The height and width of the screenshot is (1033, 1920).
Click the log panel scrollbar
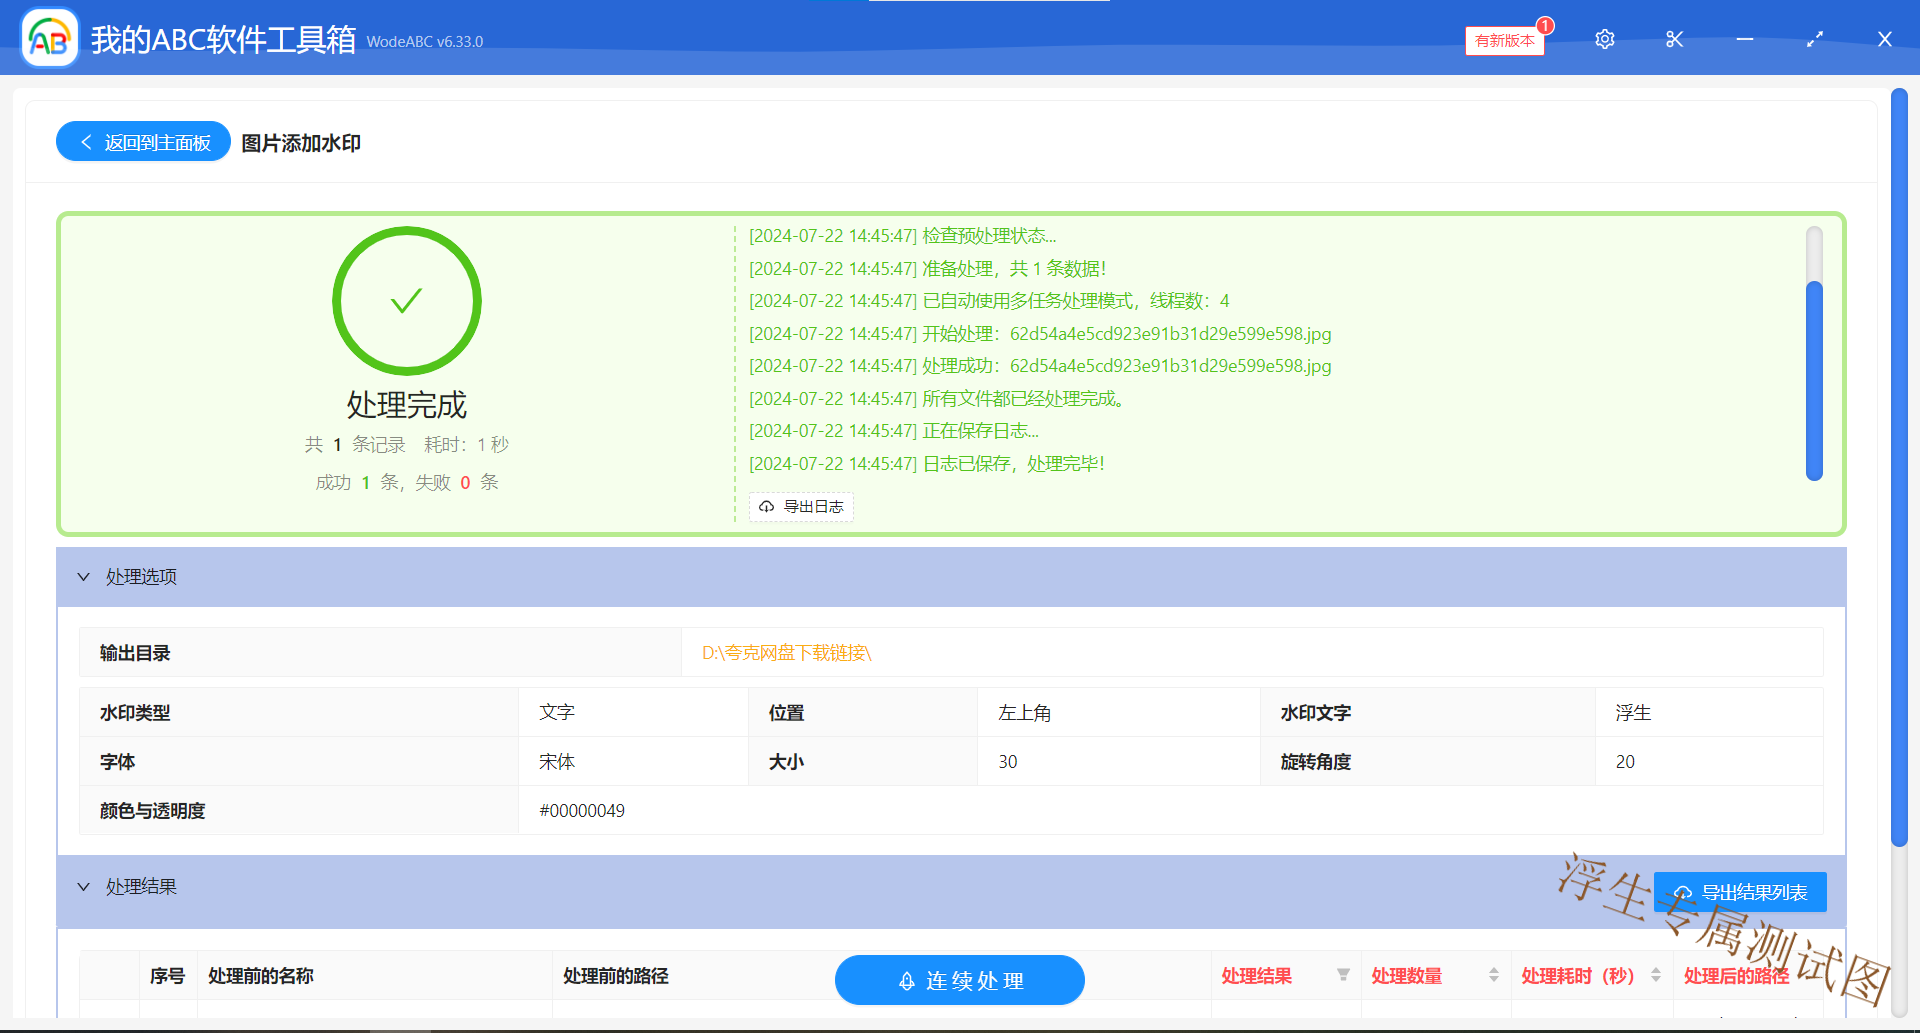tap(1814, 380)
